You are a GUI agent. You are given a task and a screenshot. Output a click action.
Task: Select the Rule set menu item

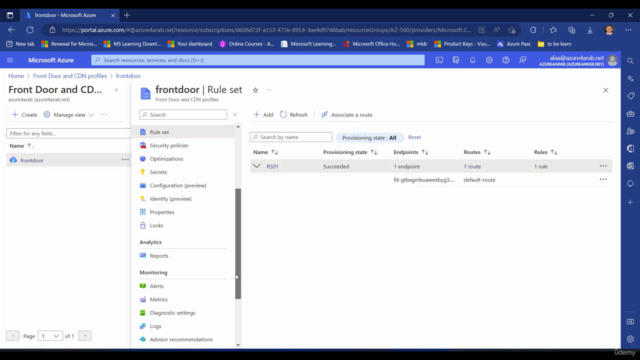click(159, 132)
